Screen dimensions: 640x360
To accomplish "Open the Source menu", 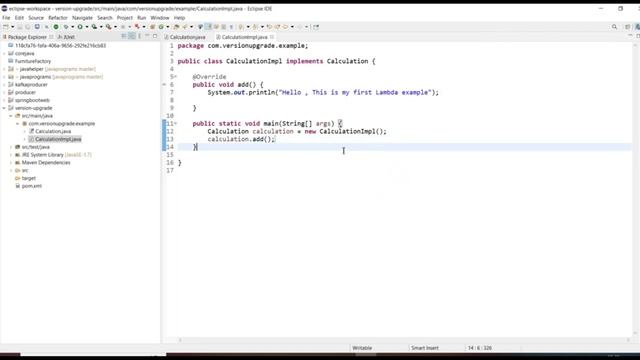I will click(36, 18).
